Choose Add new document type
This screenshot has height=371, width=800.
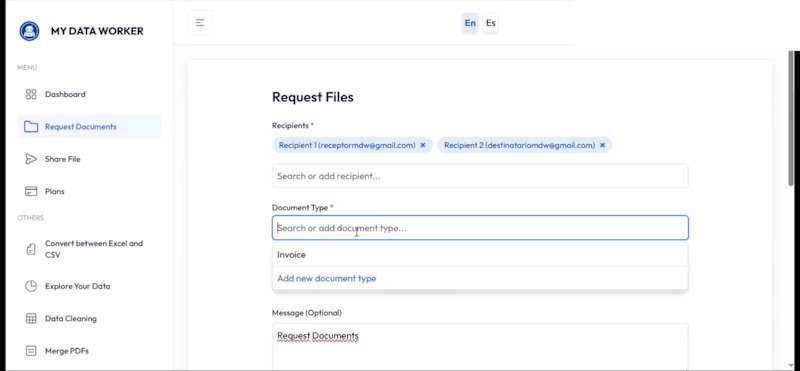(x=480, y=279)
